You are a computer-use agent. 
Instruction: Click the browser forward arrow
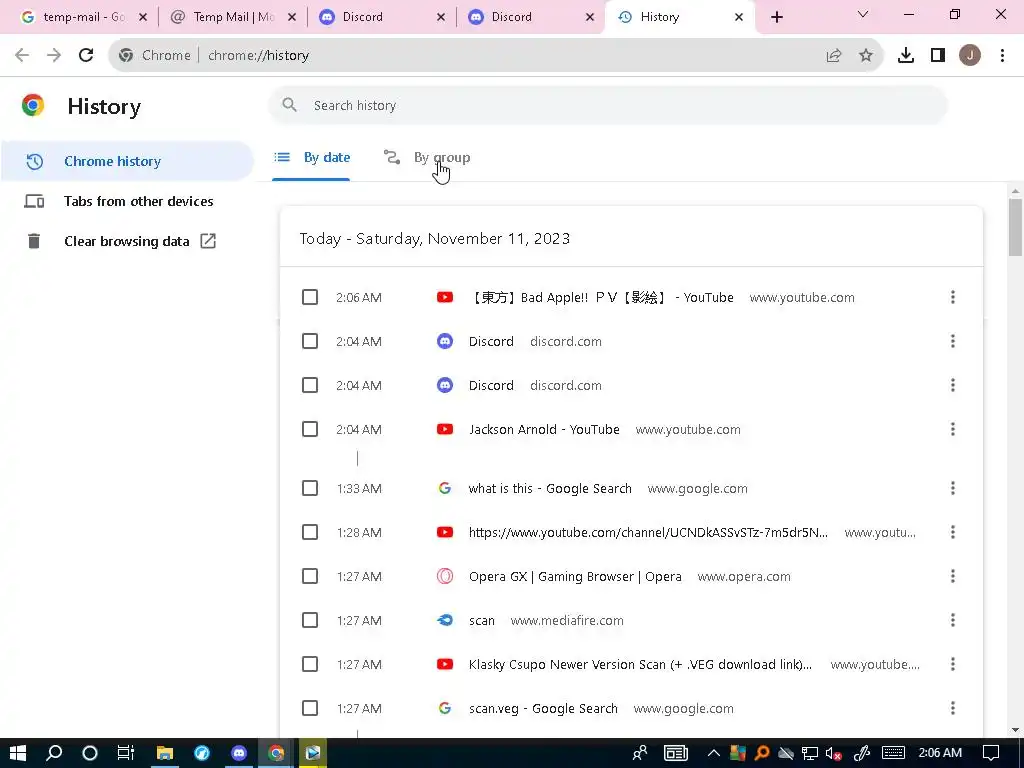54,56
